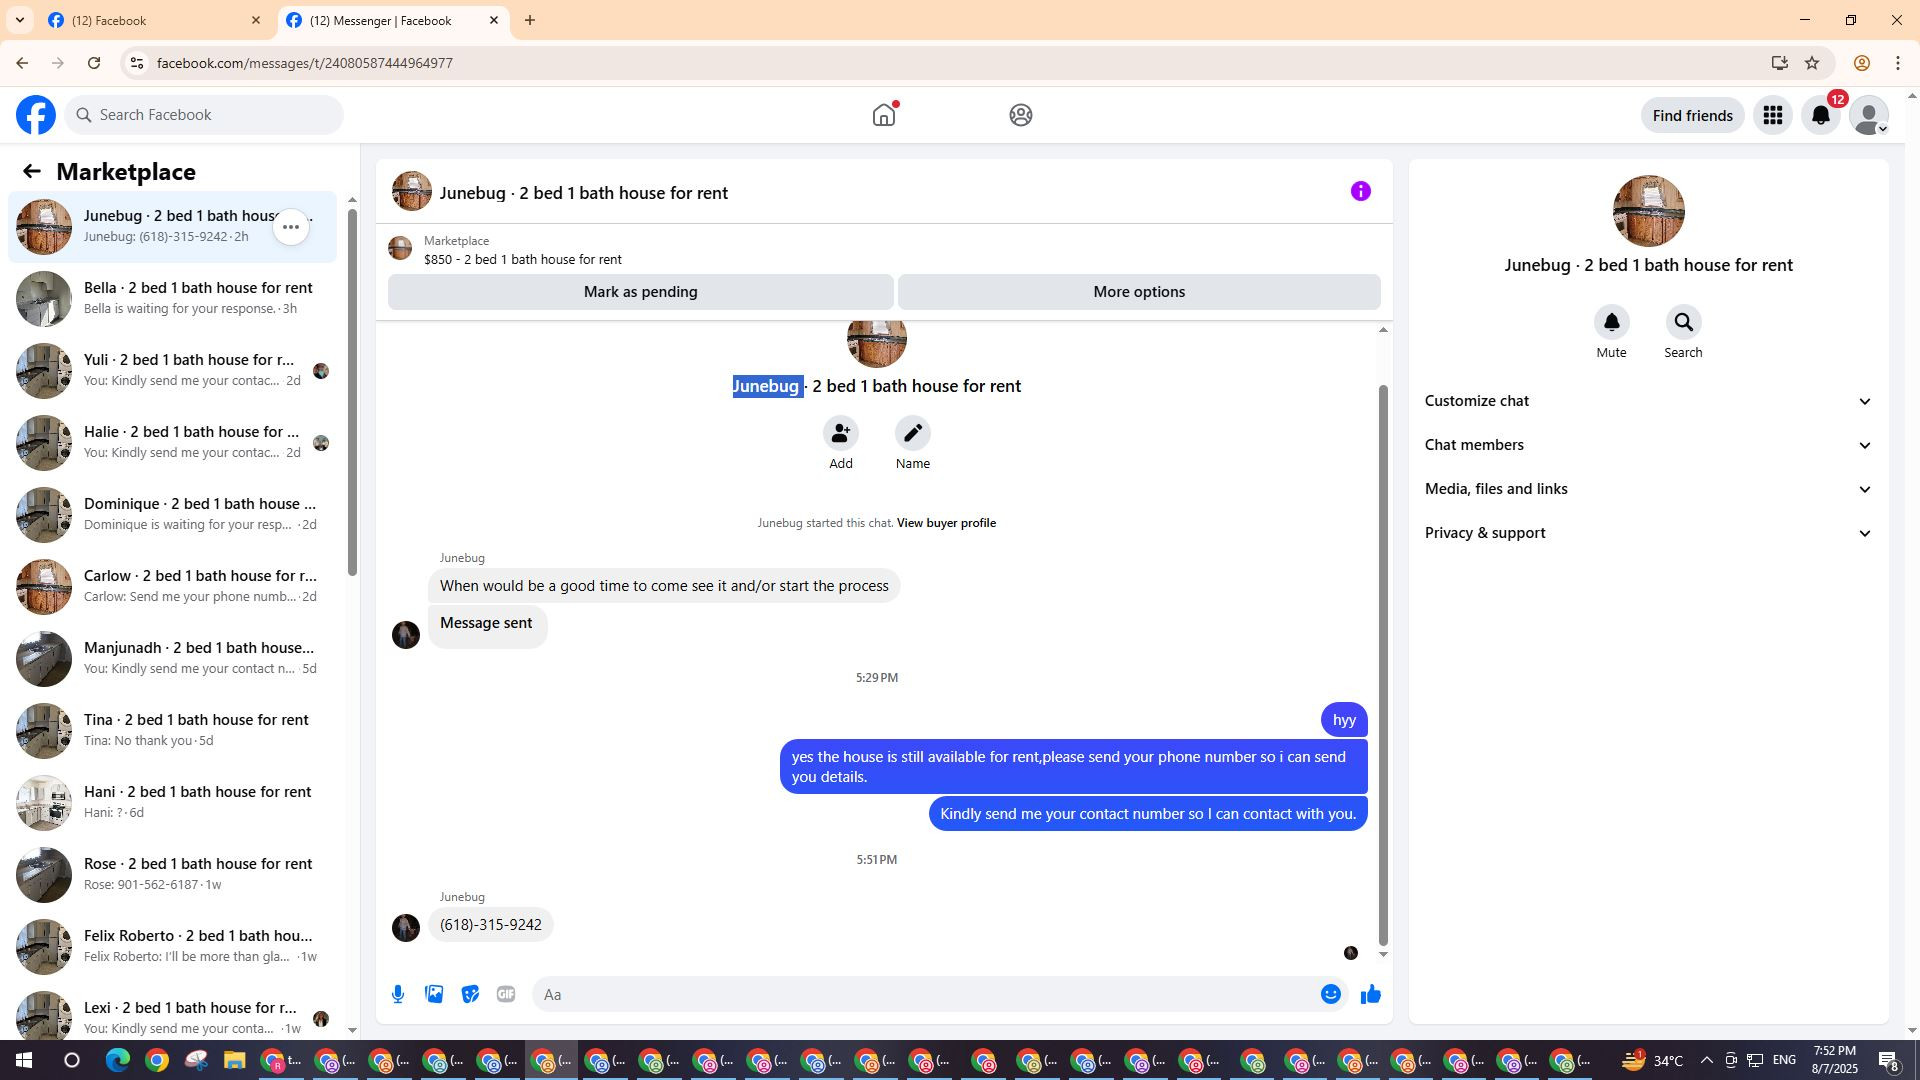Open Felix Roberto conversation

point(172,946)
